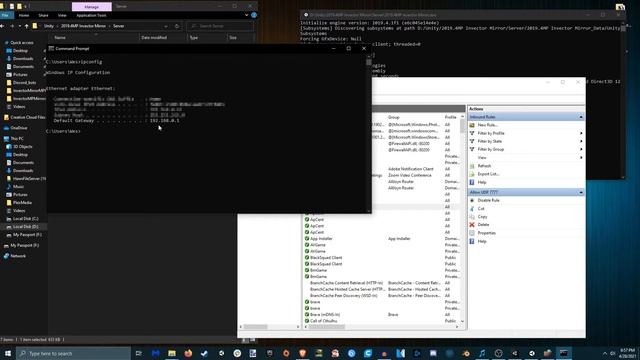Click Disable Rule action
Image resolution: width=640 pixels, height=360 pixels.
click(488, 200)
